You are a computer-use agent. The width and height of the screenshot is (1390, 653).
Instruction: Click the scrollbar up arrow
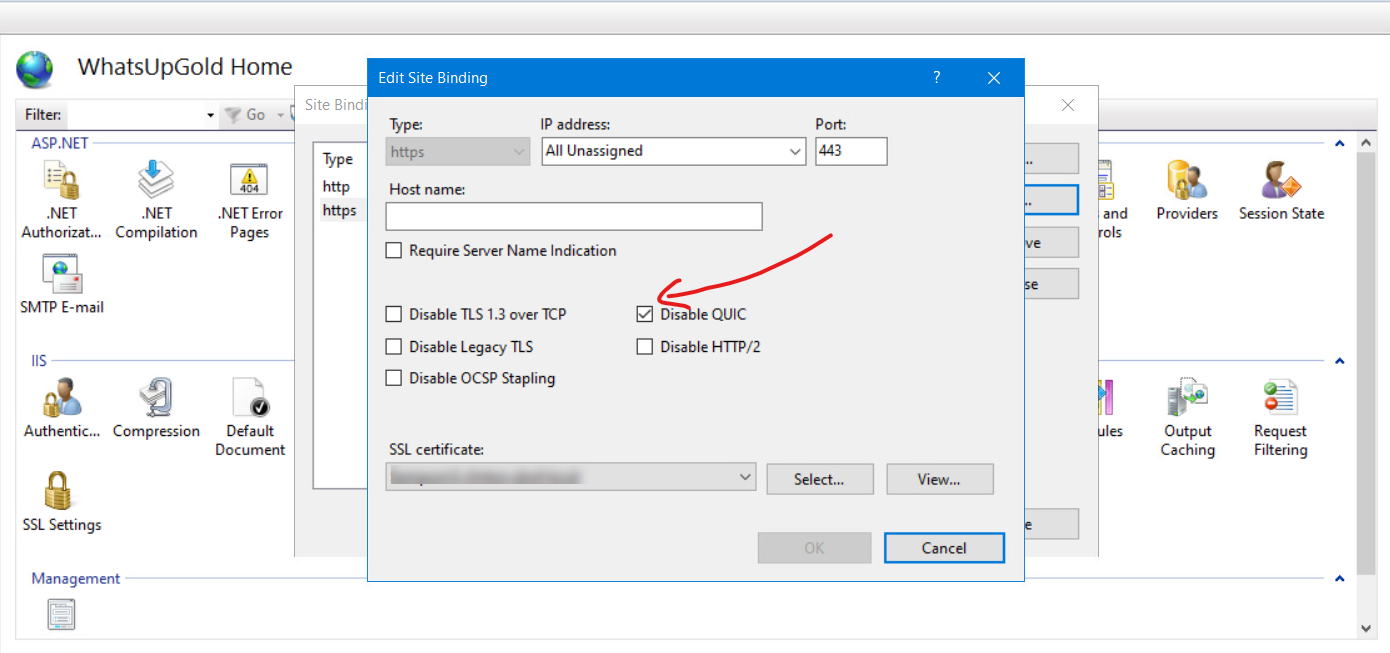[x=1368, y=144]
